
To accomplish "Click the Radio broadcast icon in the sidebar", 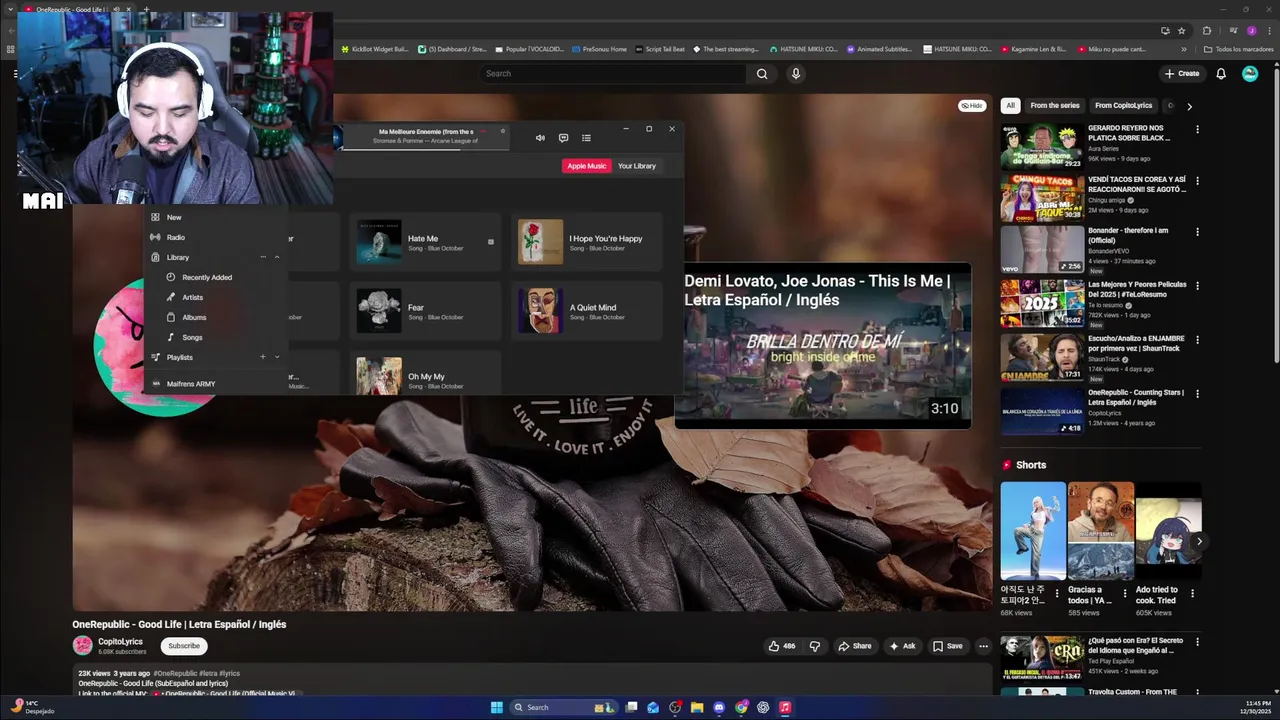I will click(x=155, y=237).
